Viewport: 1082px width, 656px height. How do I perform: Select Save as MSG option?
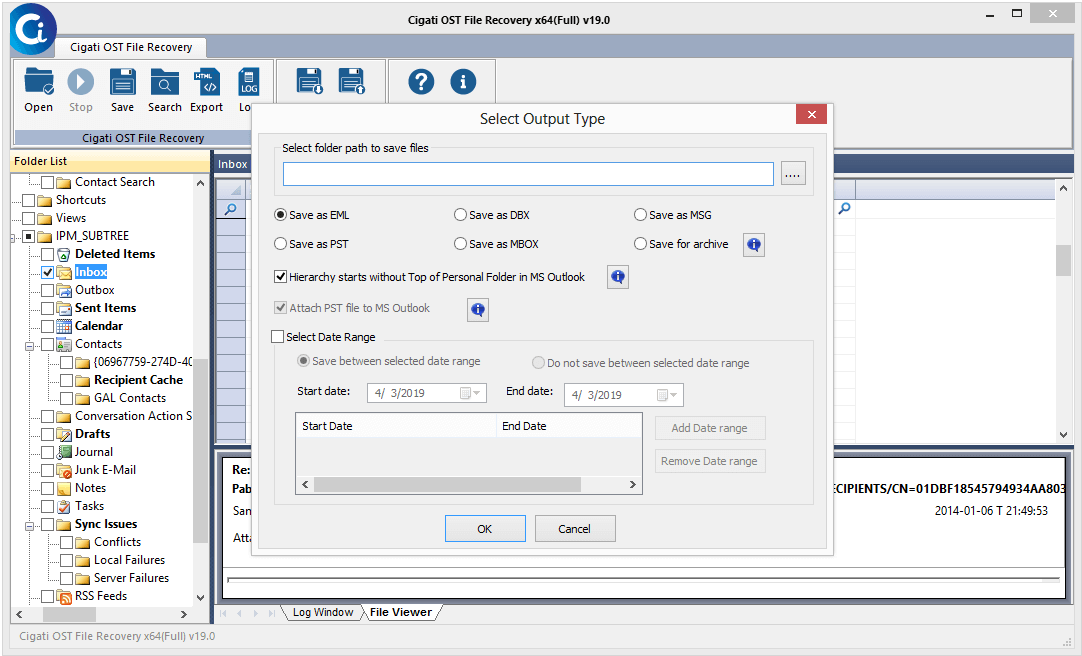click(640, 215)
